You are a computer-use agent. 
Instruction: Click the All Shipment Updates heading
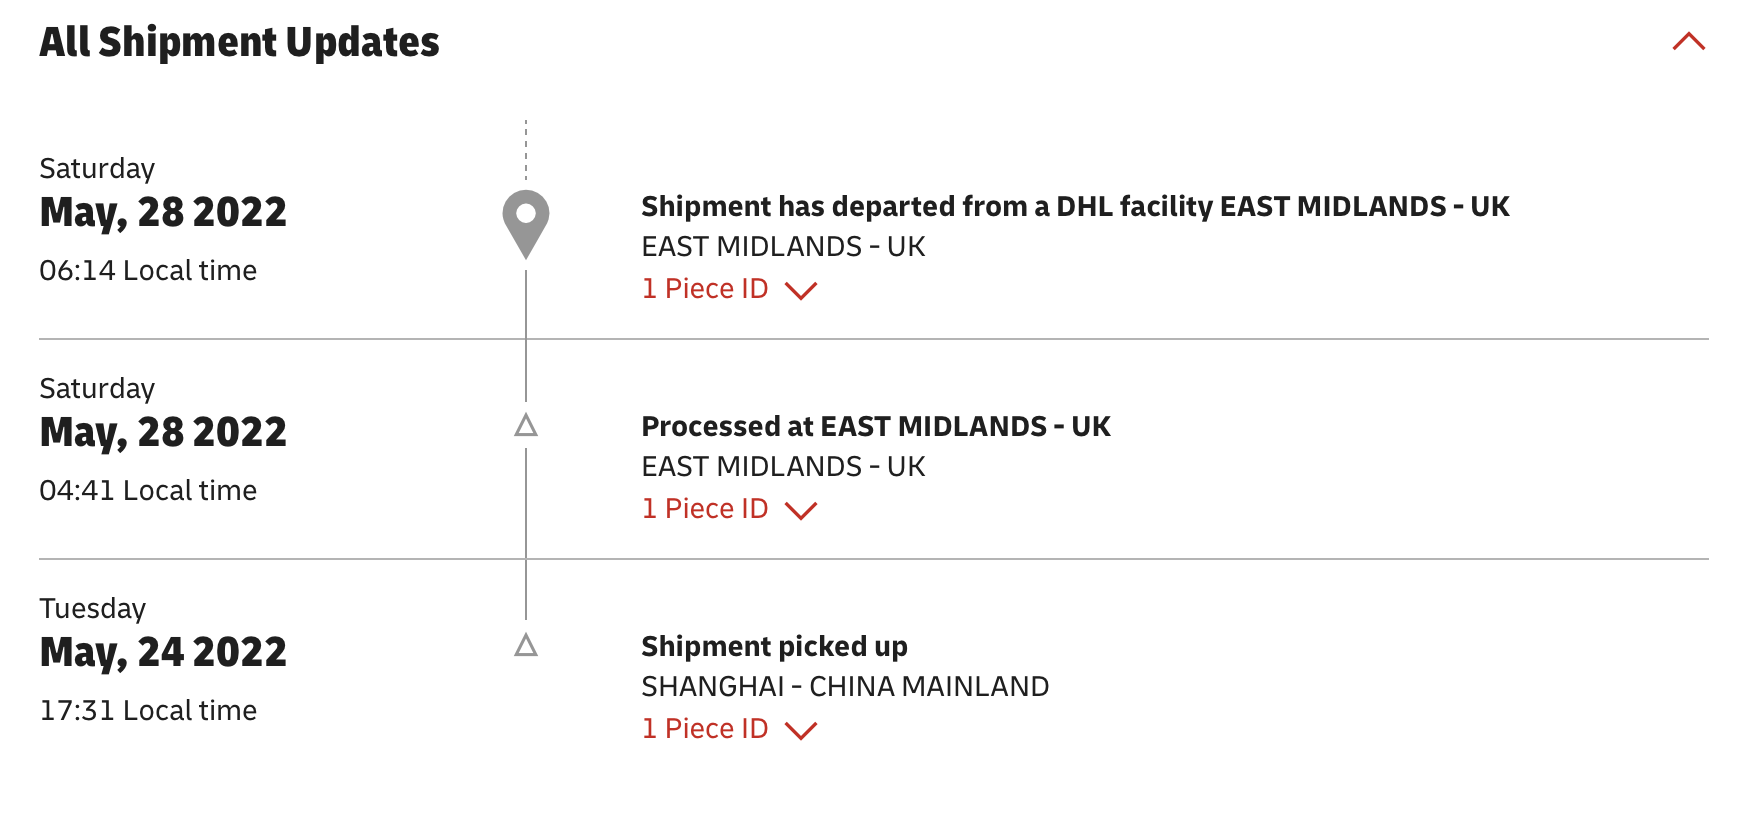(x=239, y=42)
